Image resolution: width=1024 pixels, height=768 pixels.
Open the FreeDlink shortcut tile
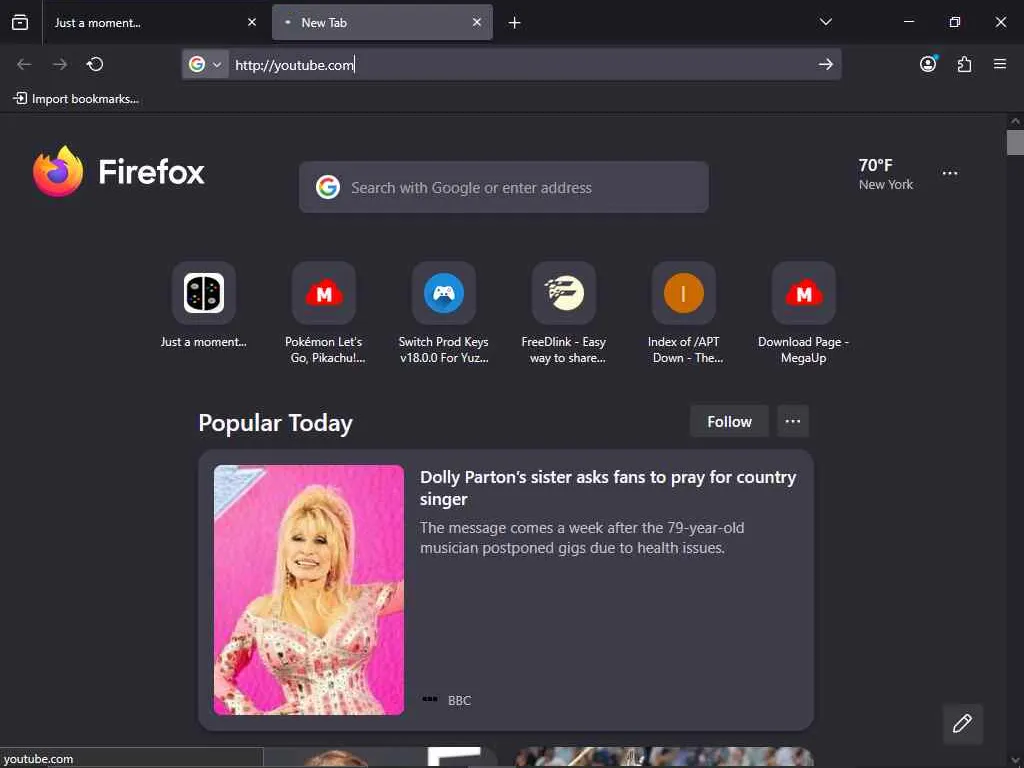click(564, 313)
